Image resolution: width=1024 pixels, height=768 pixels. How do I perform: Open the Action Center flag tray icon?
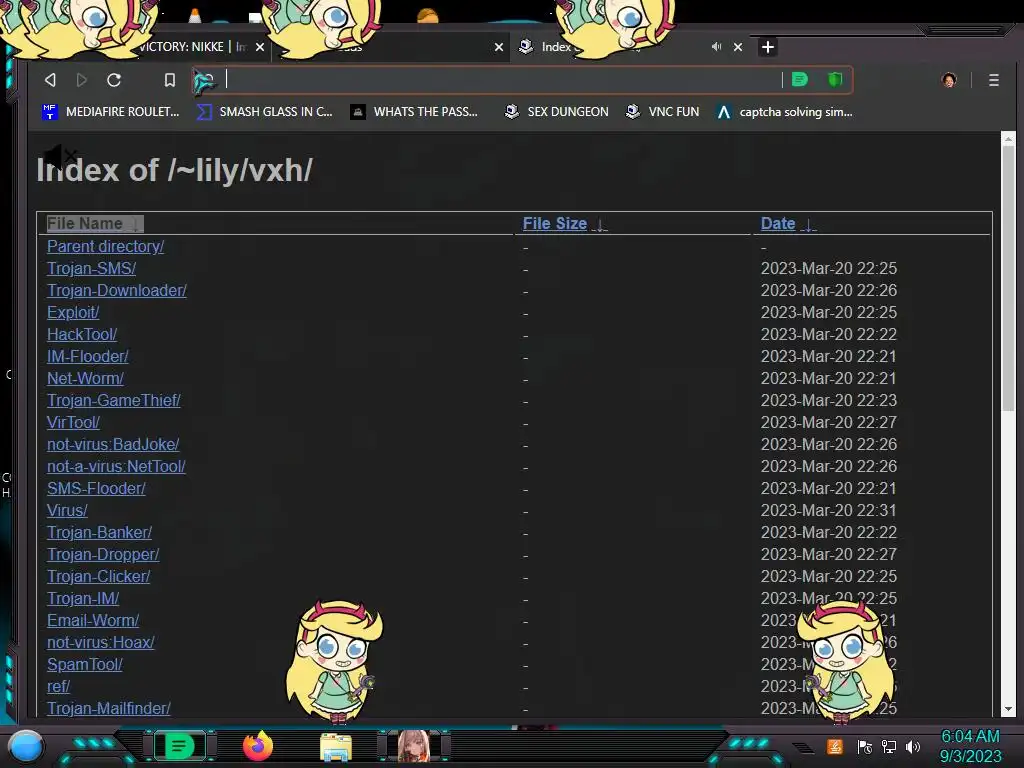click(865, 746)
